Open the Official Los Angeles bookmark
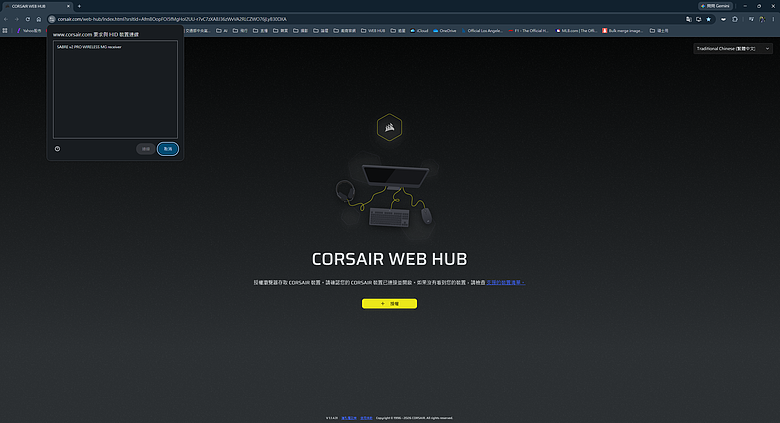The image size is (780, 423). pos(482,30)
